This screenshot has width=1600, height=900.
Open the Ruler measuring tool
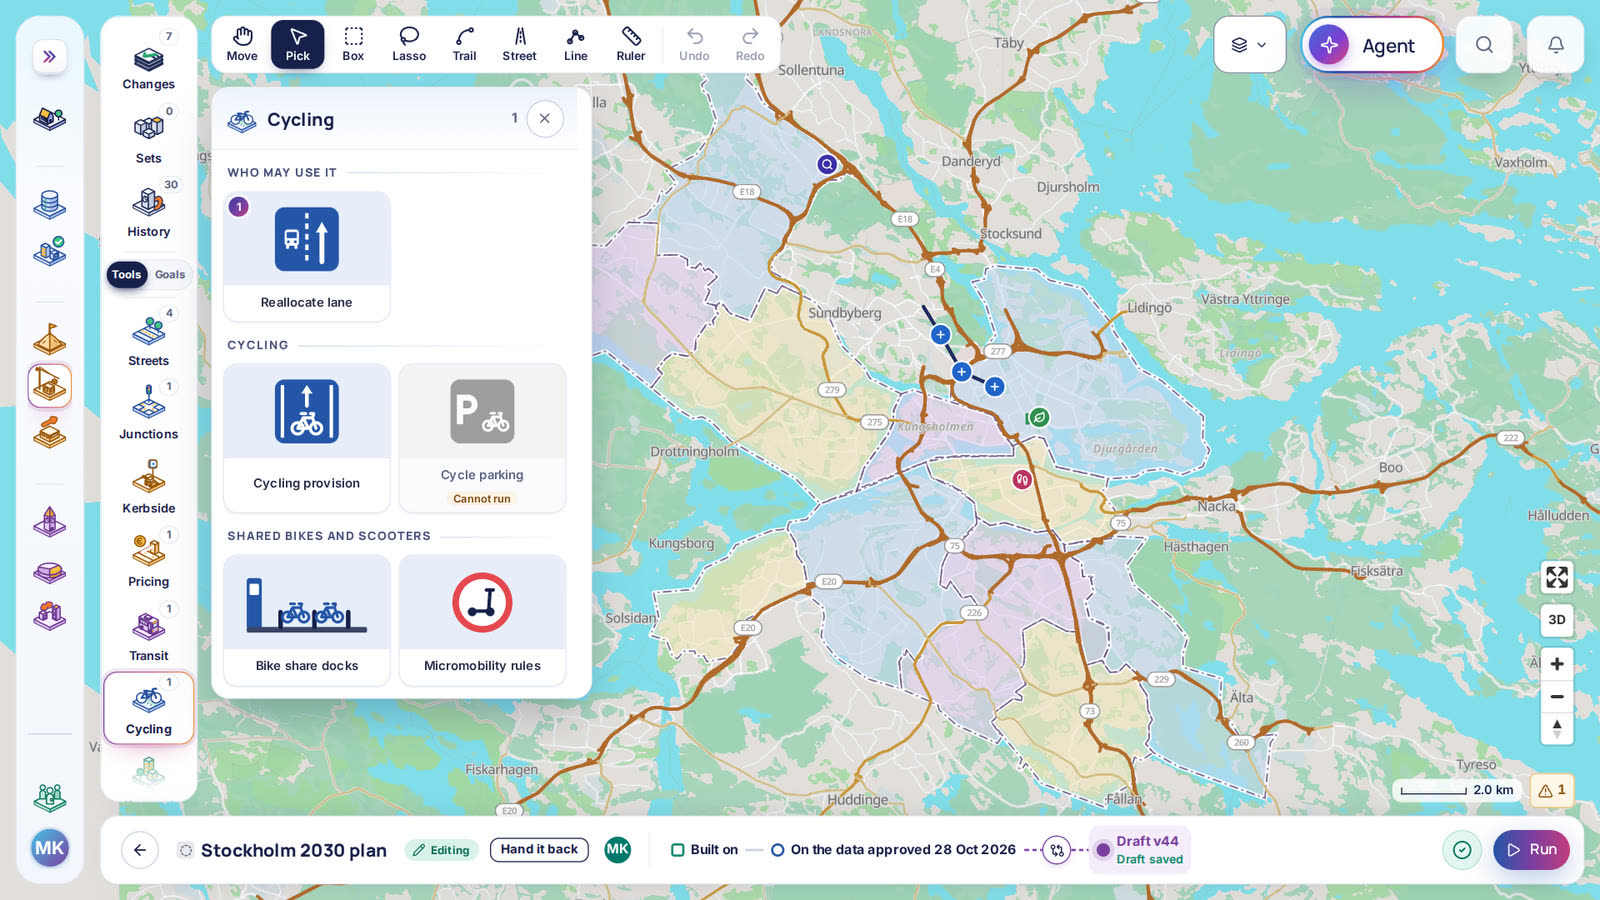tap(631, 45)
